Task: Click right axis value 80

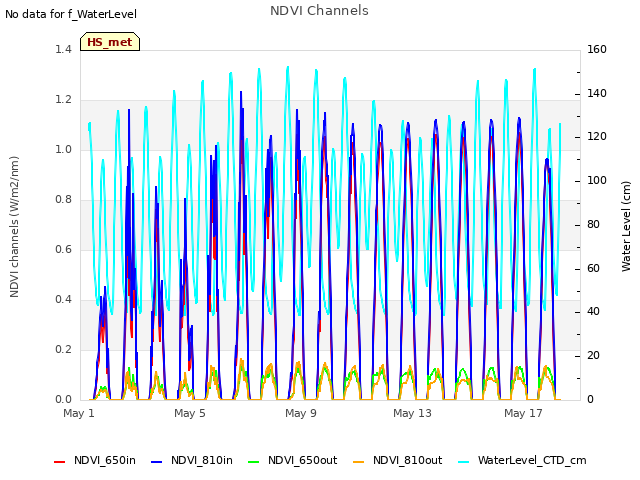Action: tap(593, 224)
